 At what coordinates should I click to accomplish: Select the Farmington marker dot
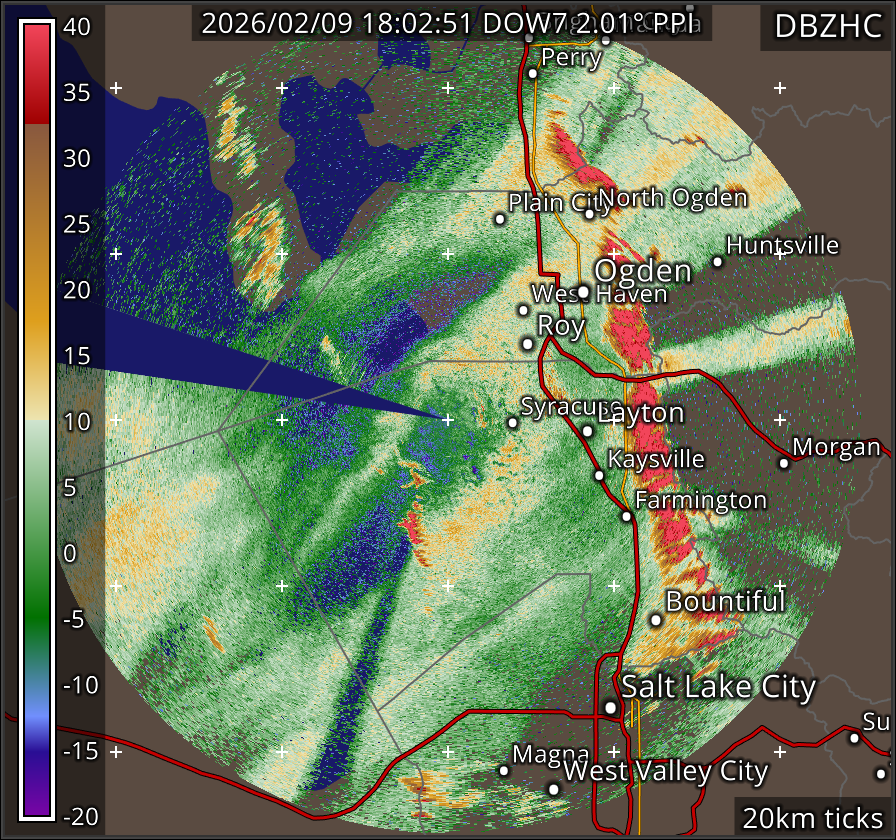626,517
